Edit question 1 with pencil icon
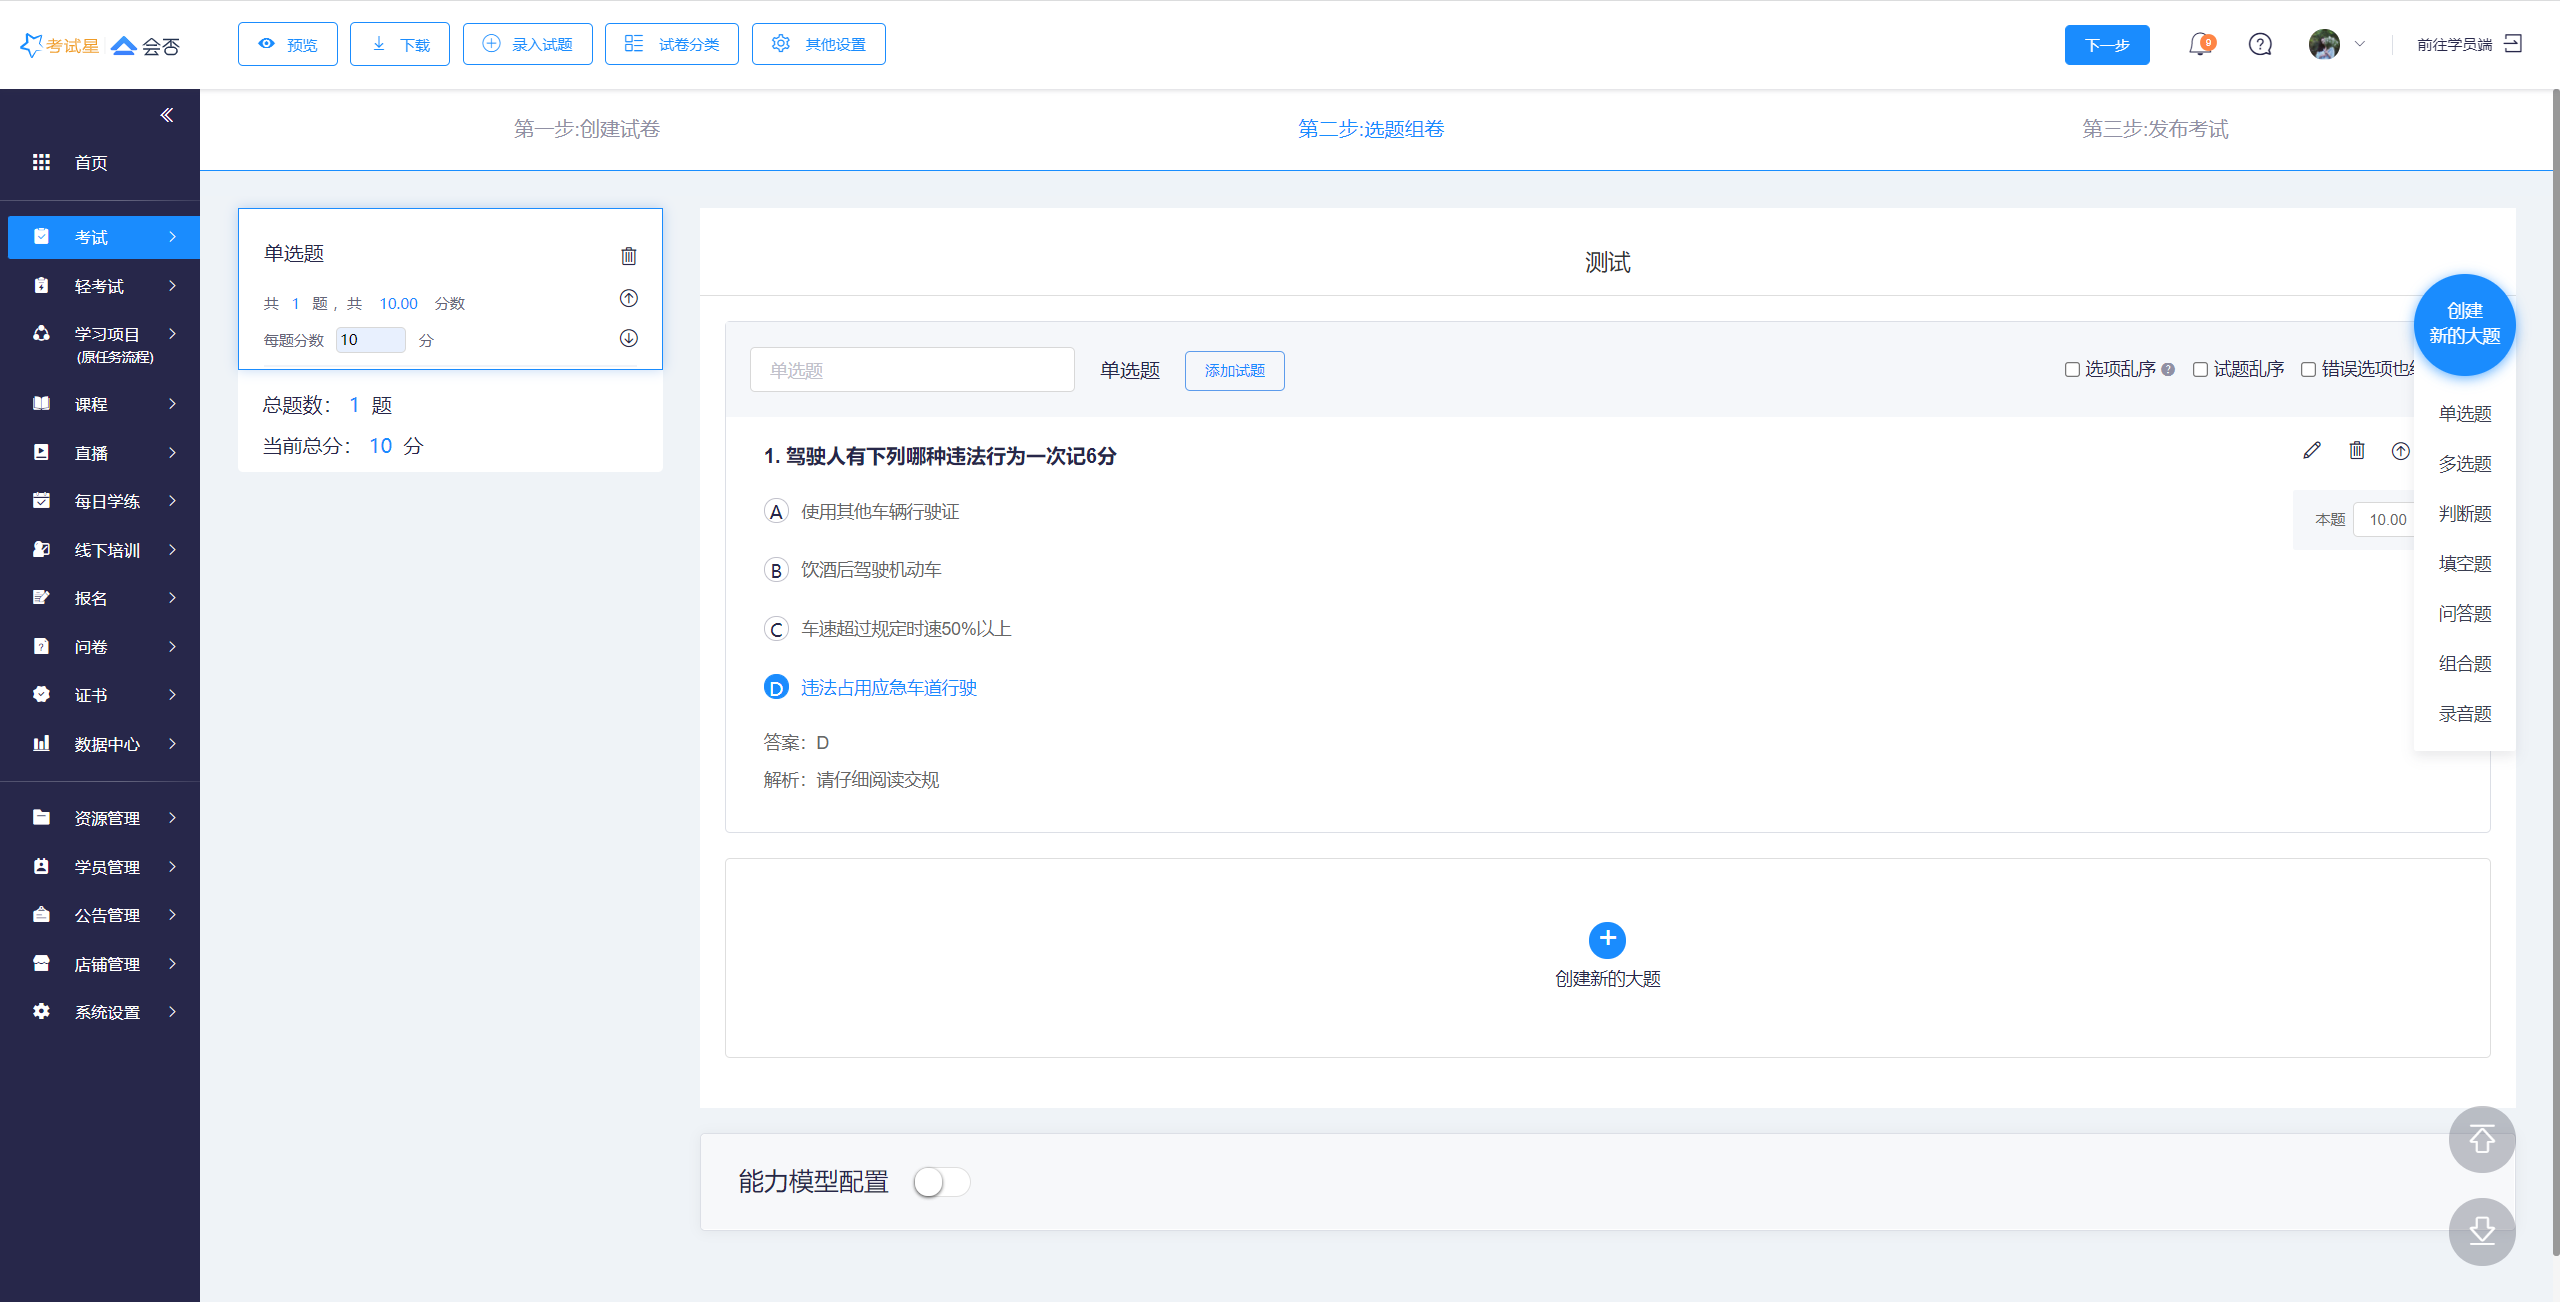Viewport: 2560px width, 1302px height. (2311, 451)
